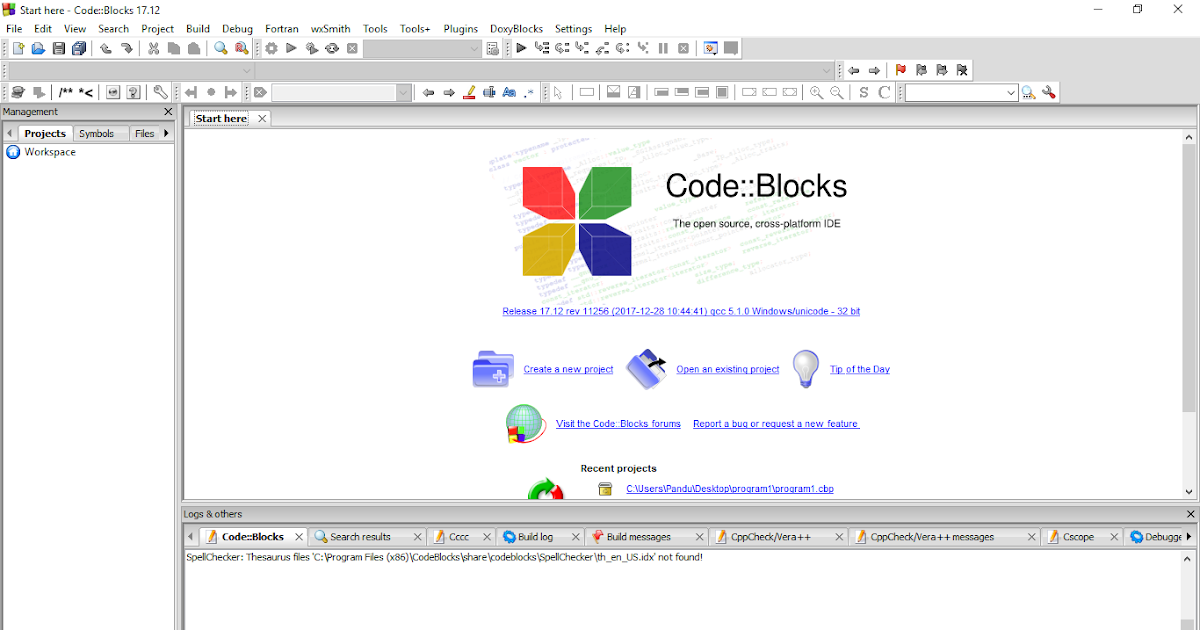The image size is (1200, 630).
Task: Click the Find magnifier icon
Action: point(221,48)
